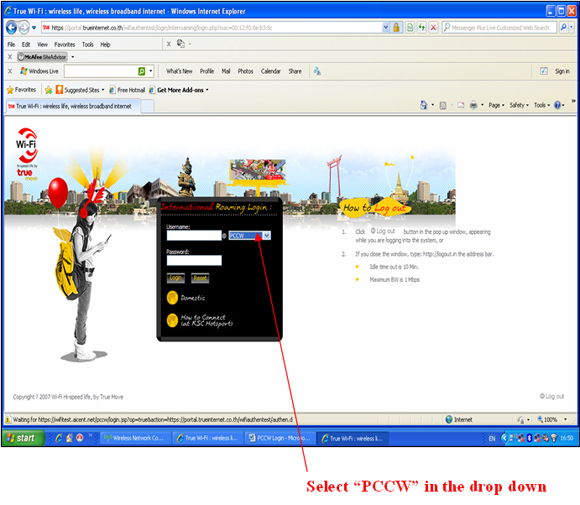
Task: Open the Edit menu
Action: [26, 44]
